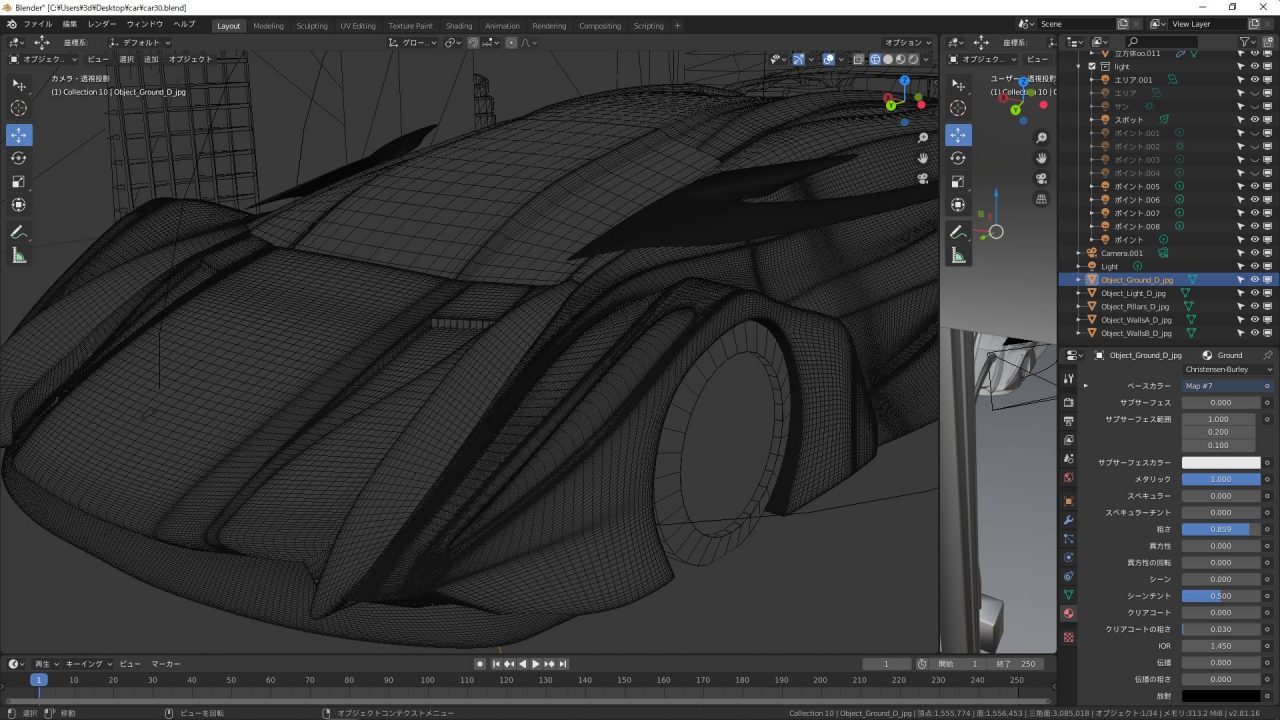Screen dimensions: 1280x720
Task: Toggle visibility eye for ポイント.005
Action: point(1255,186)
